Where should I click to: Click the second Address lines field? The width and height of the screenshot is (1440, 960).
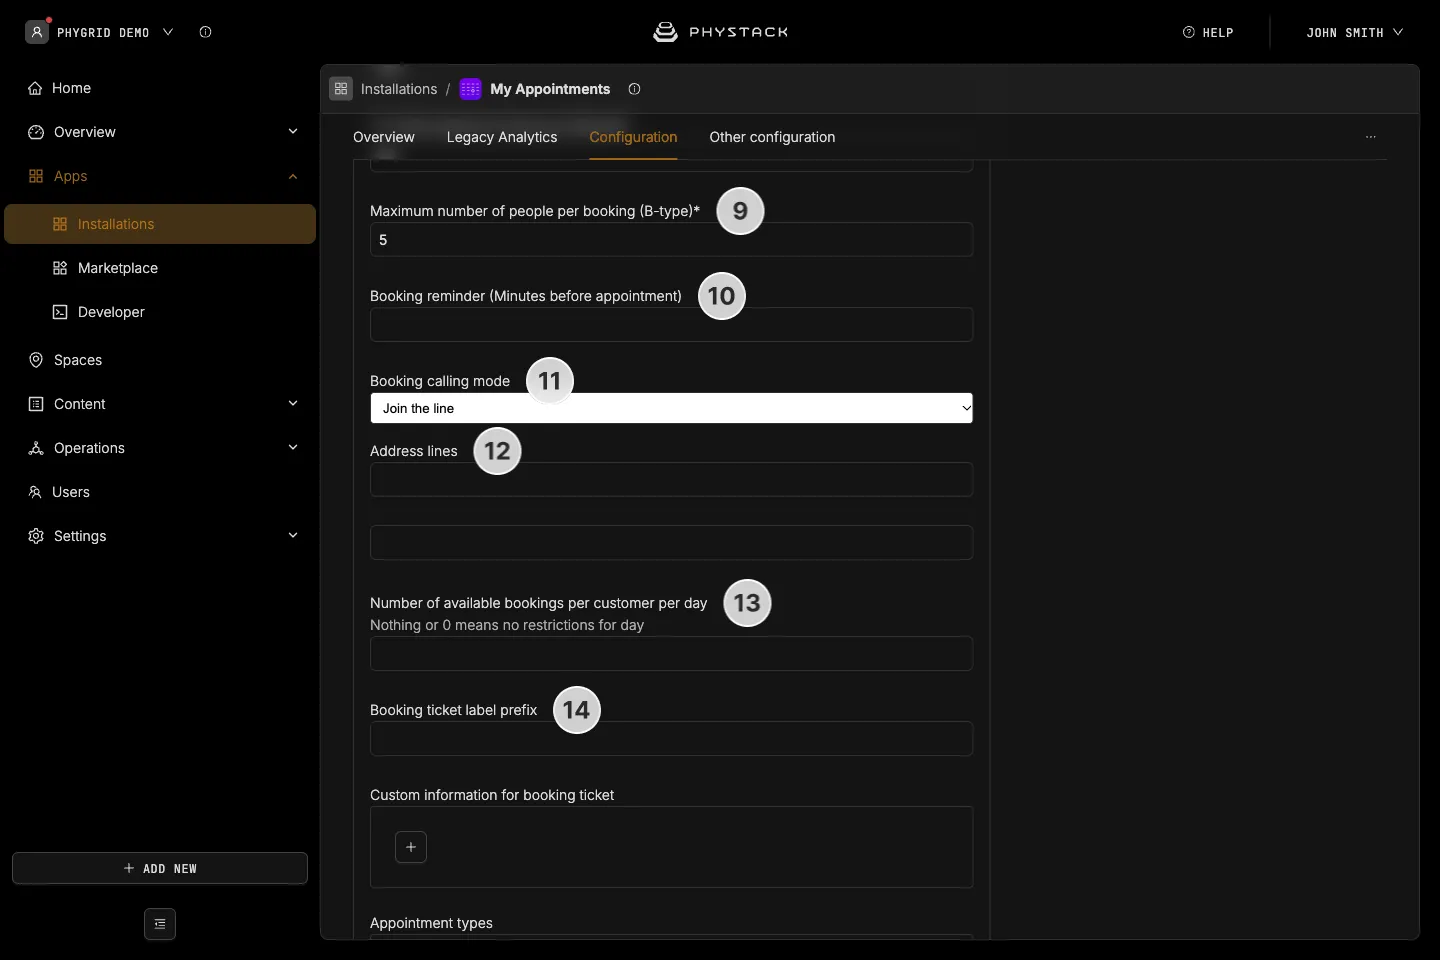[x=671, y=543]
